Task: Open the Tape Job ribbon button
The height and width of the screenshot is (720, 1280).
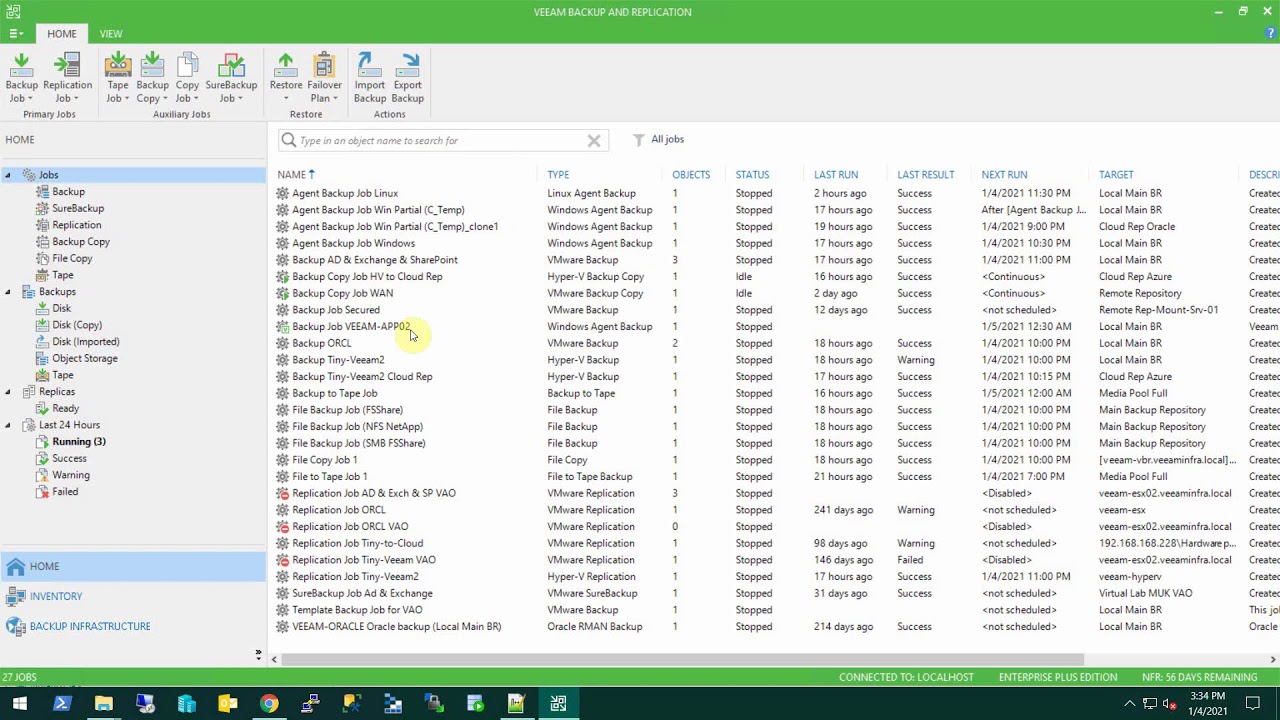Action: pos(118,78)
